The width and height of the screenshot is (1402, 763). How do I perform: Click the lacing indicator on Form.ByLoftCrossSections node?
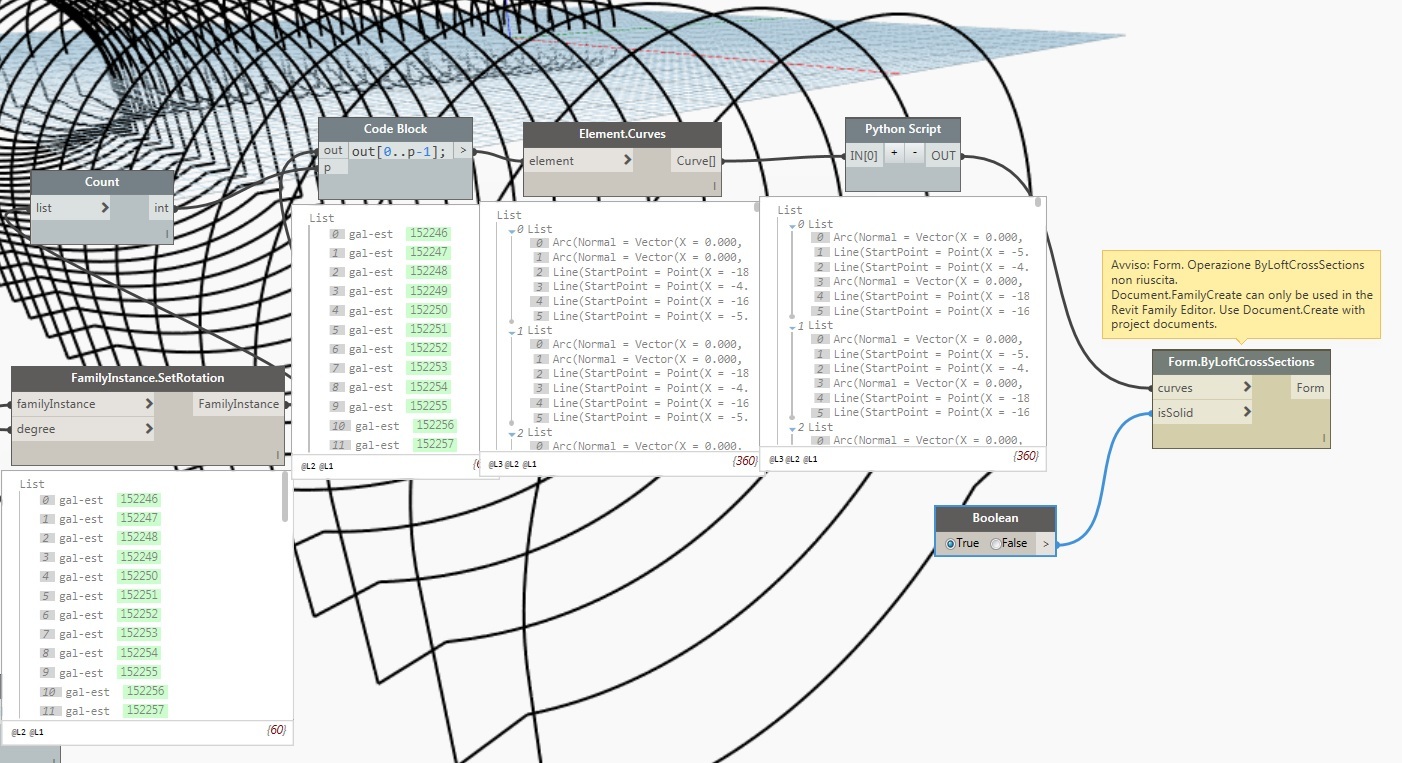click(1323, 438)
